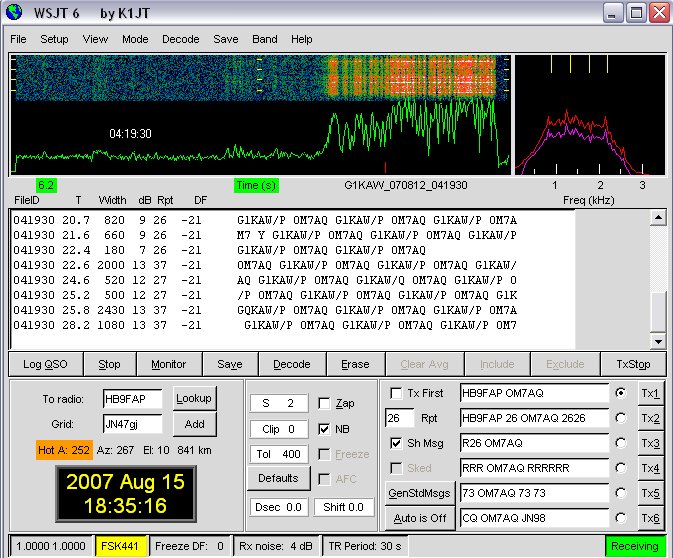Click the To radio callsign field
Viewport: 673px width, 558px height.
point(132,398)
